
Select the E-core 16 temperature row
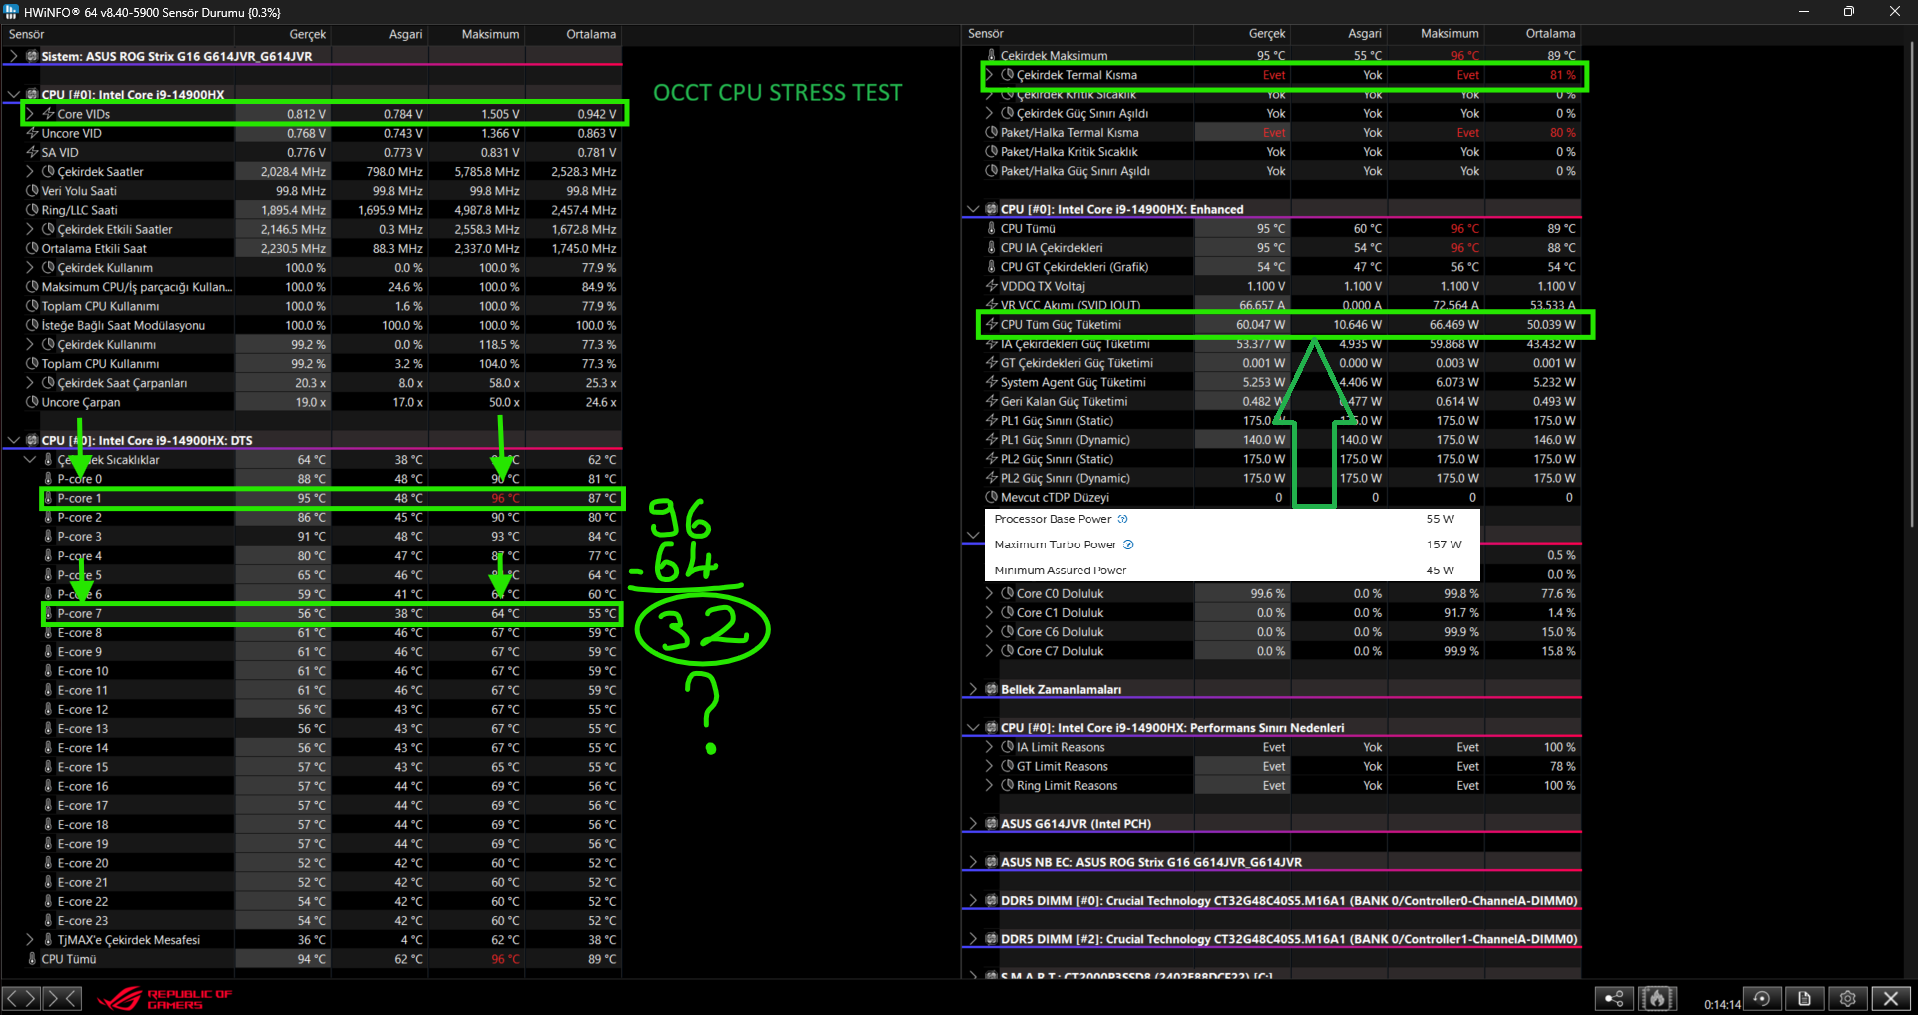pyautogui.click(x=311, y=787)
